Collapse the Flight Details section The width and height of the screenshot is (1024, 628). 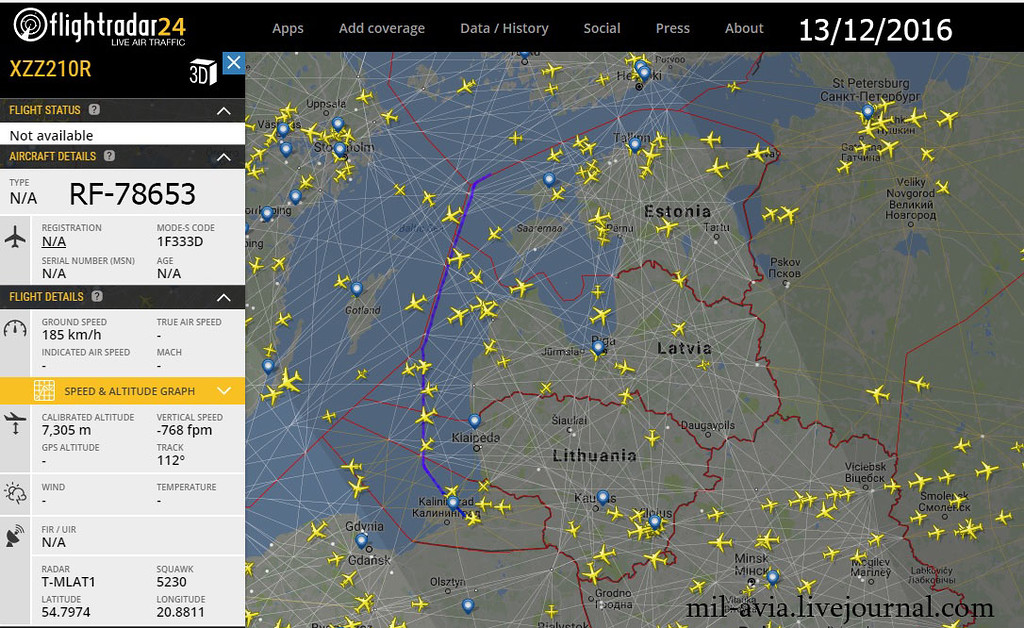[224, 297]
